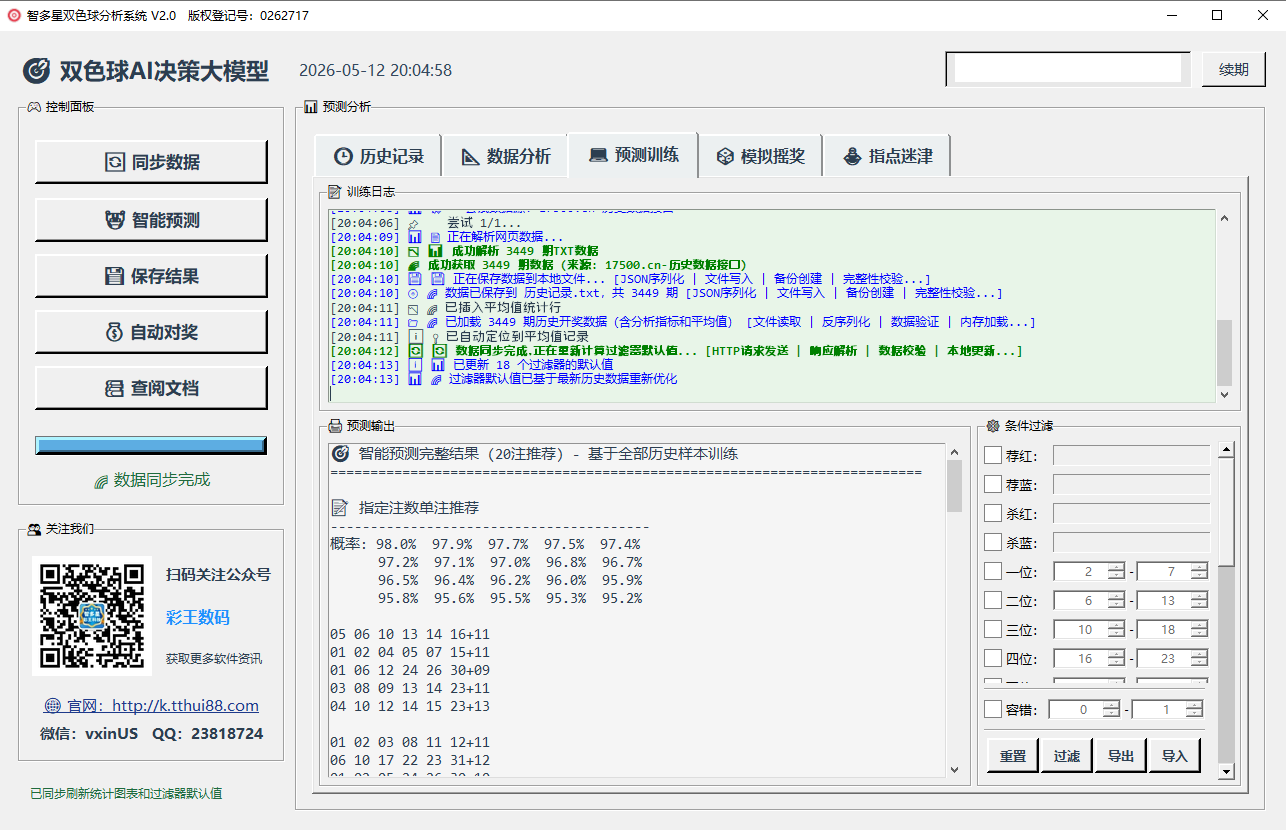Apply filters with the 过滤 button

point(1067,756)
